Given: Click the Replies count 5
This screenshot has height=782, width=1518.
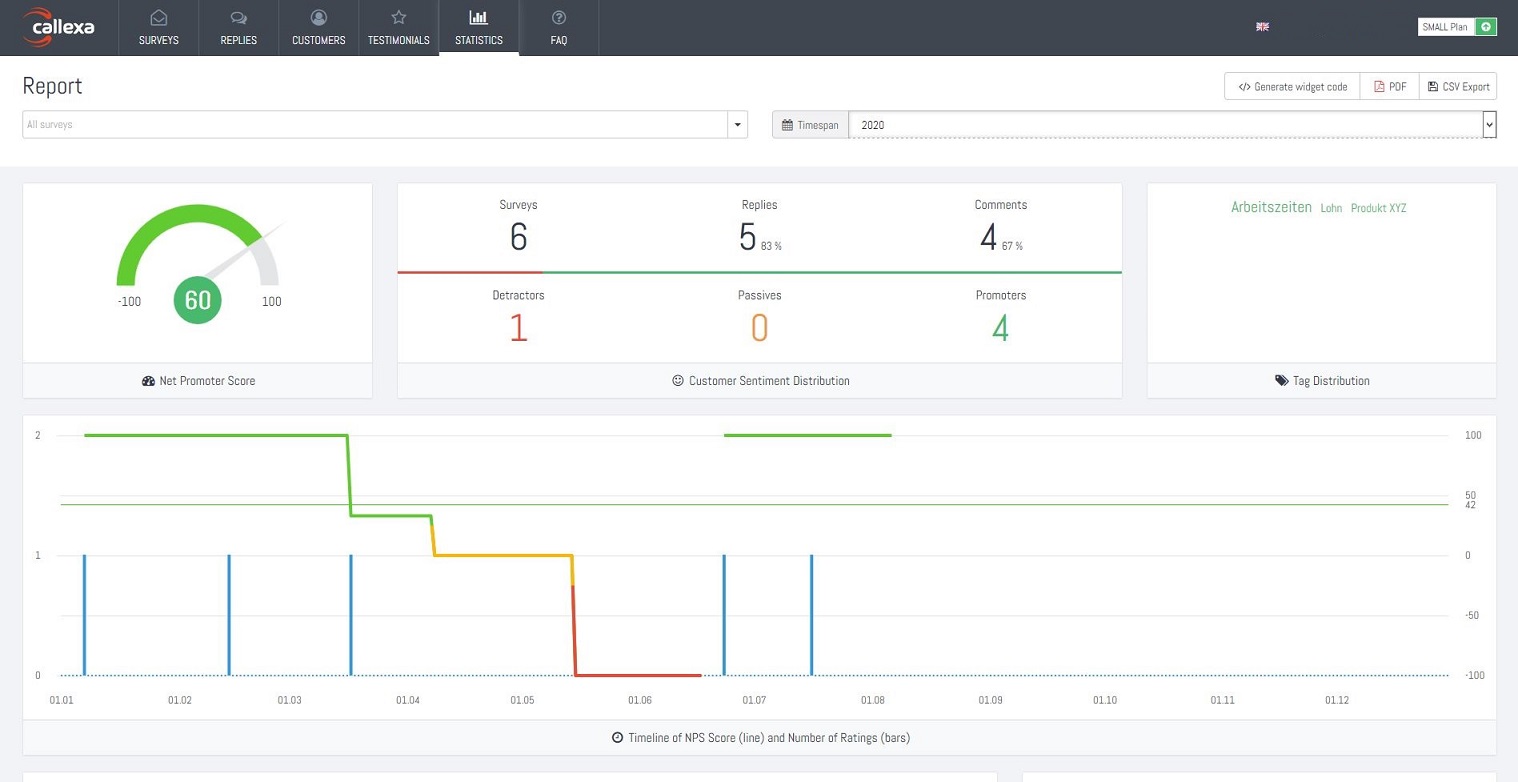Looking at the screenshot, I should point(748,237).
